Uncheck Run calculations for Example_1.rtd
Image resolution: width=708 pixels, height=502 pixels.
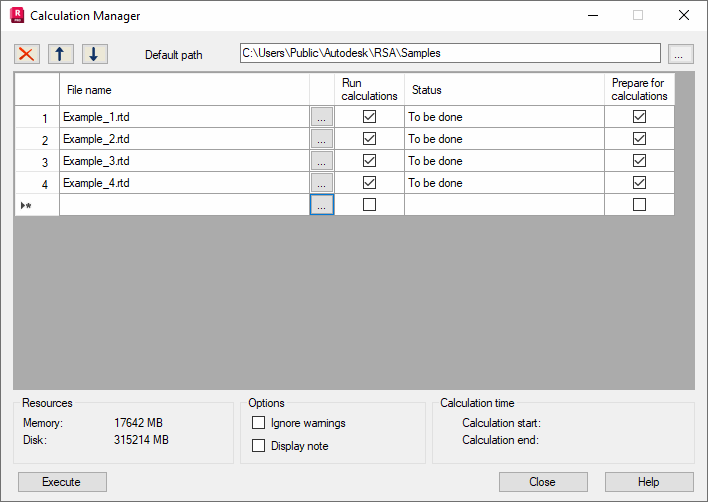pyautogui.click(x=369, y=116)
